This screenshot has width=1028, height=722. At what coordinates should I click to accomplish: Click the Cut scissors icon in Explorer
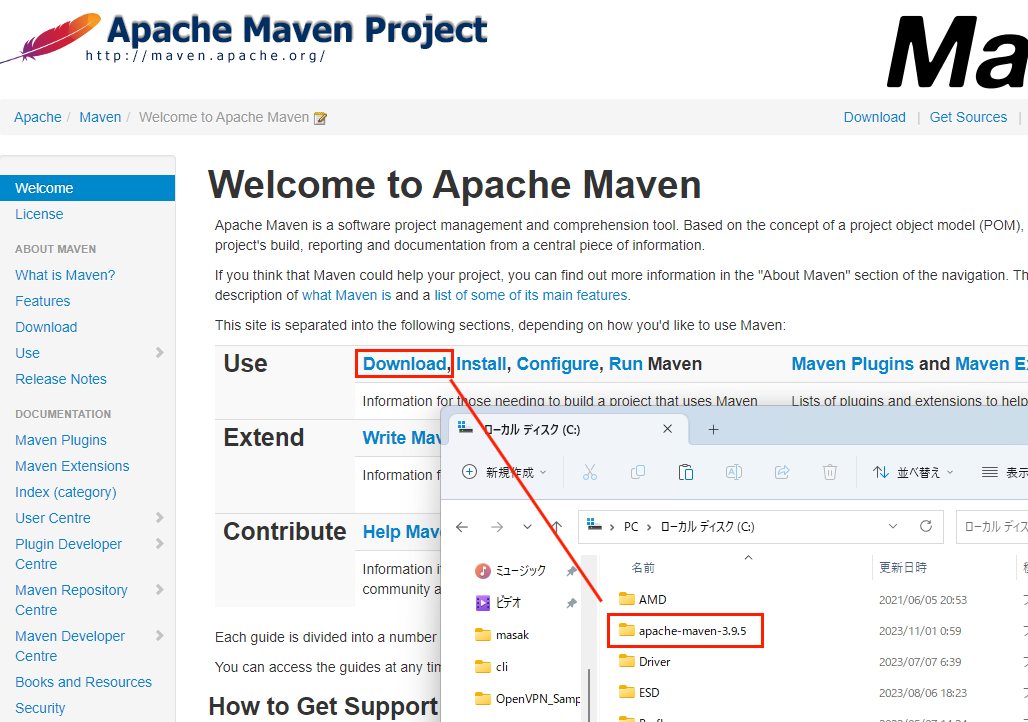coord(589,472)
